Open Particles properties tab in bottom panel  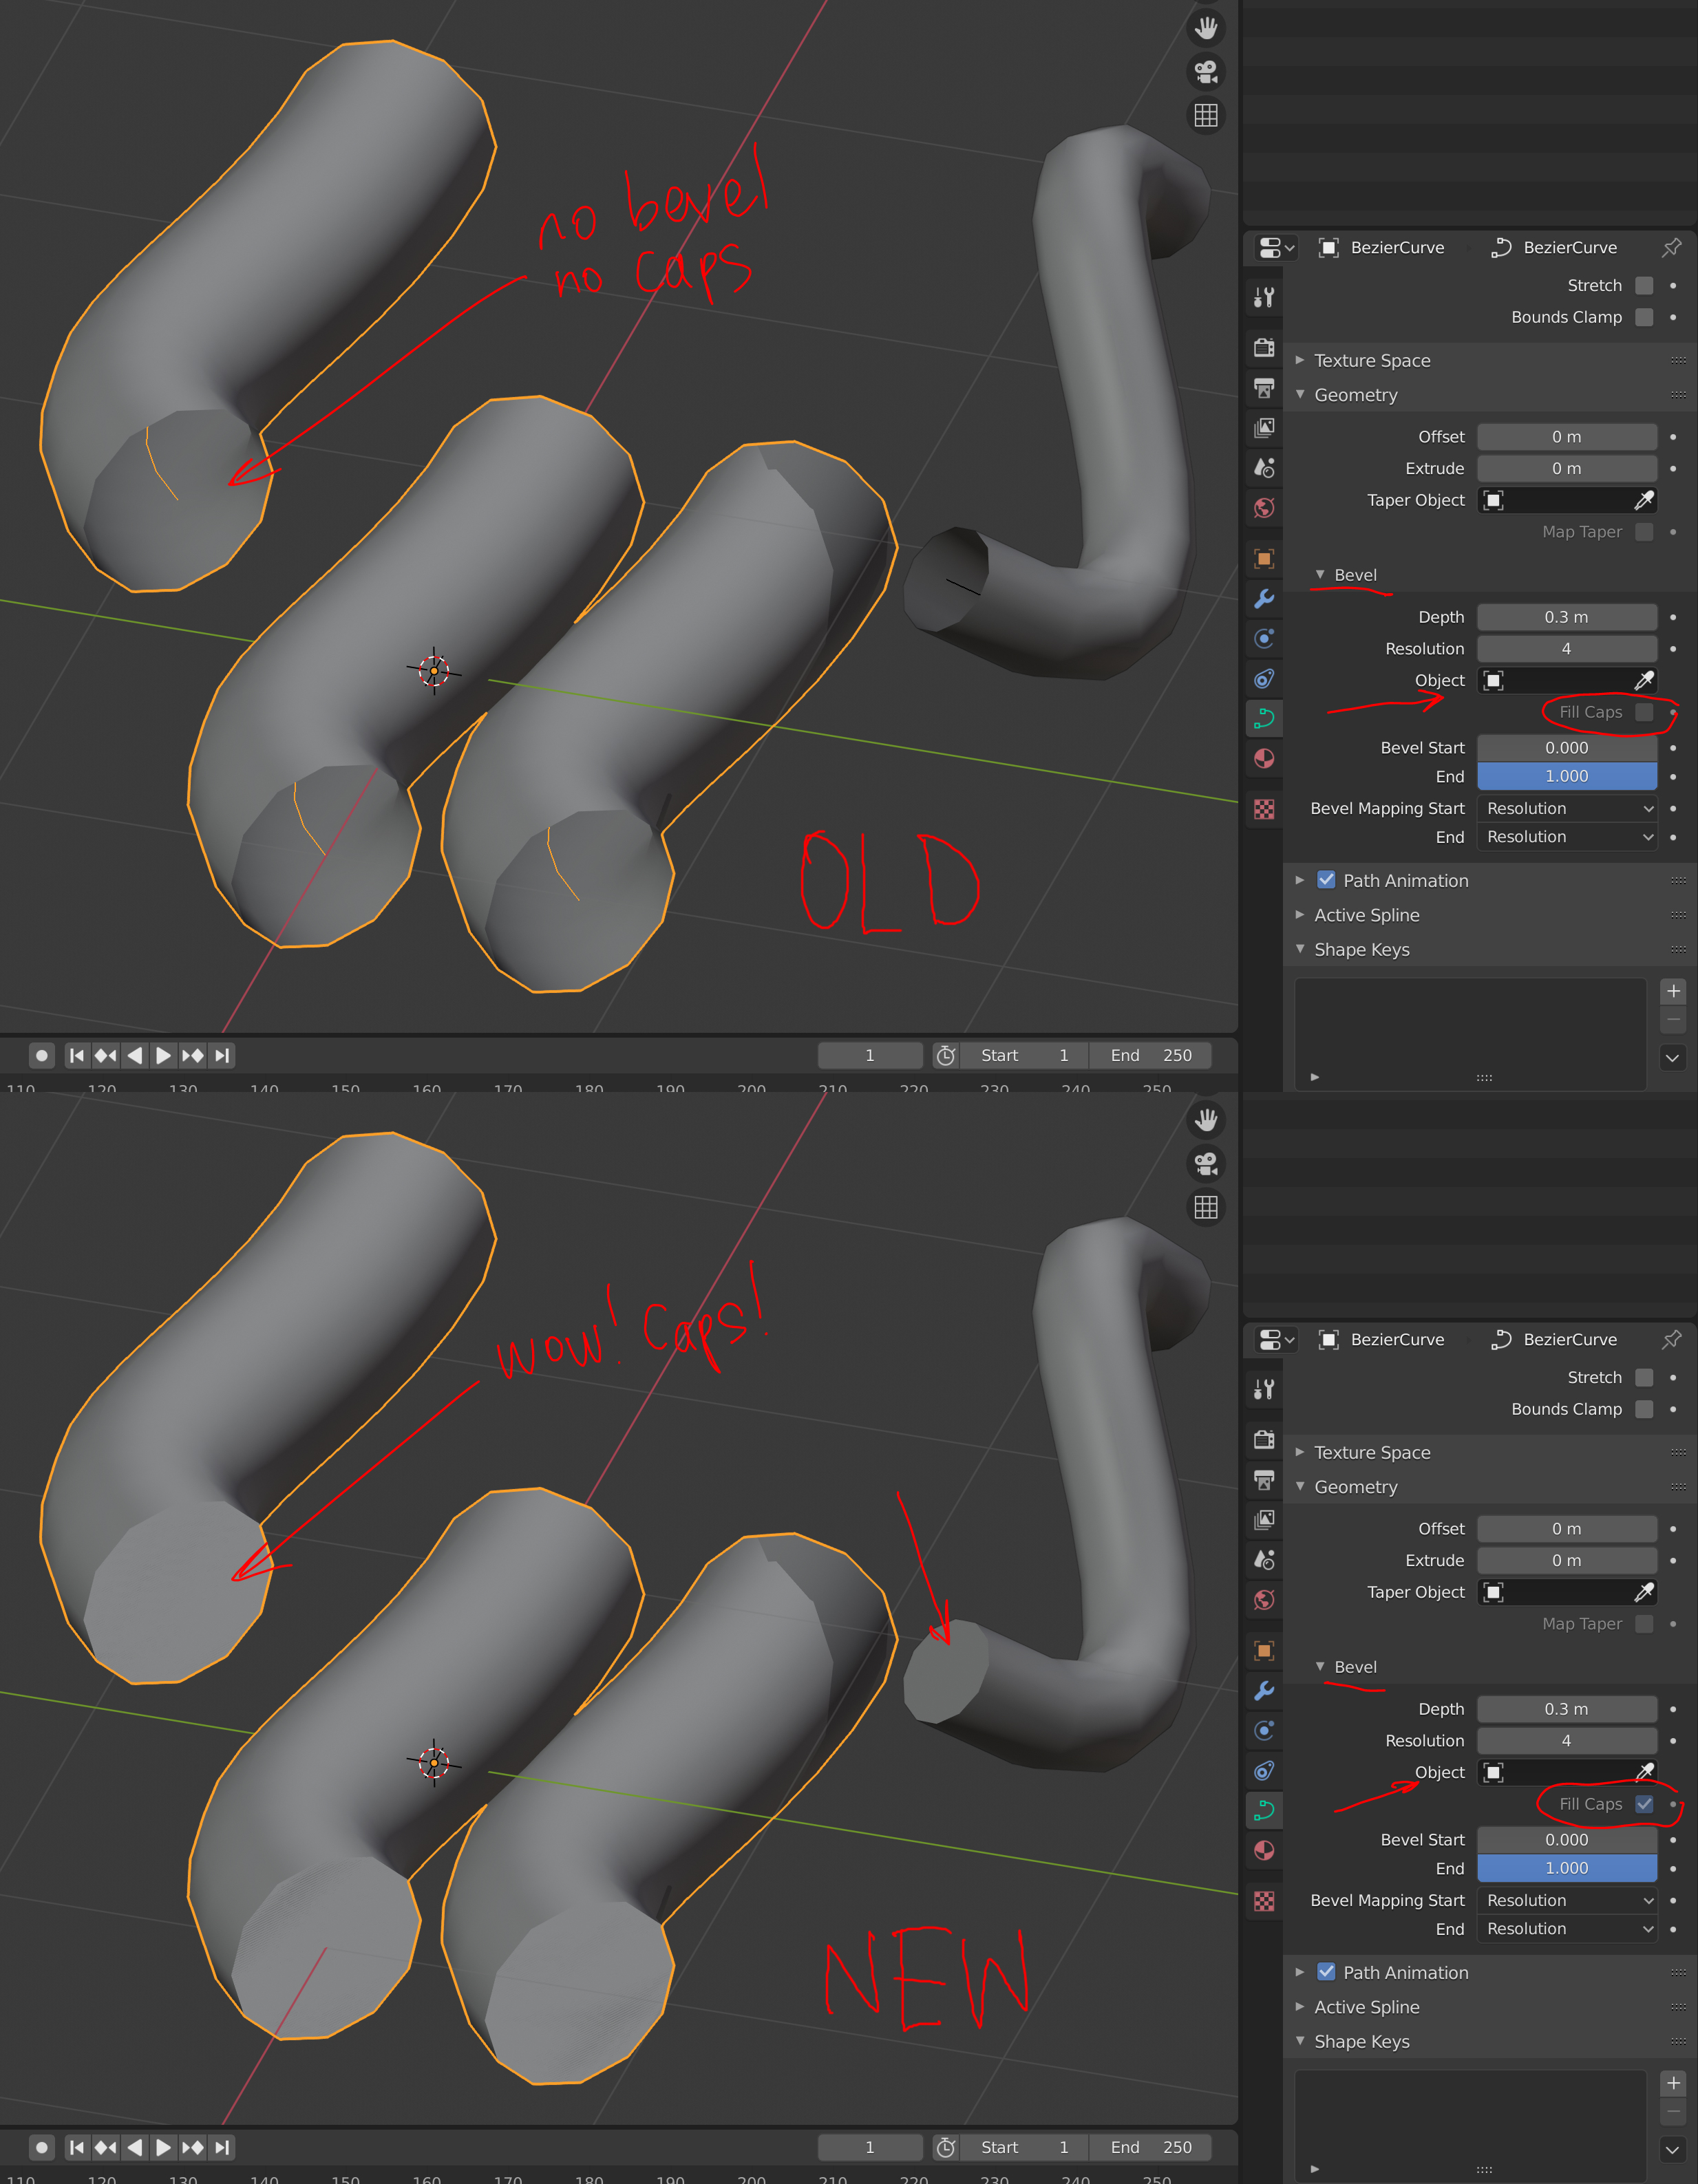click(1264, 1731)
